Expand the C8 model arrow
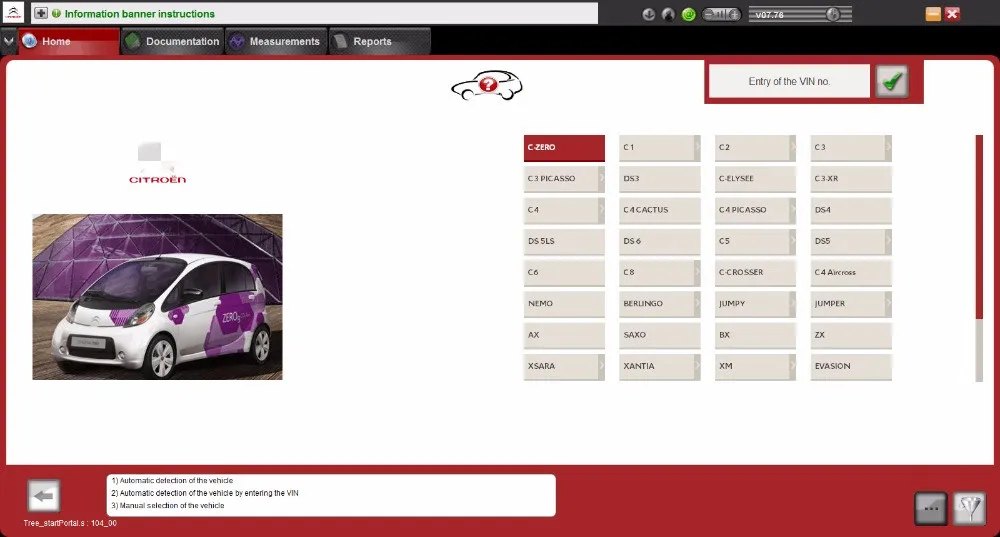Screen dimensions: 1000x537 click(697, 272)
